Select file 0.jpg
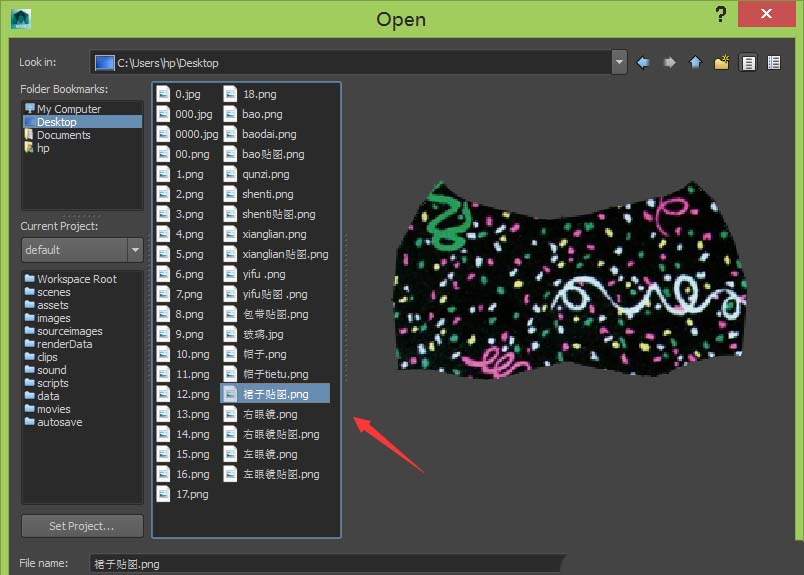 point(178,94)
